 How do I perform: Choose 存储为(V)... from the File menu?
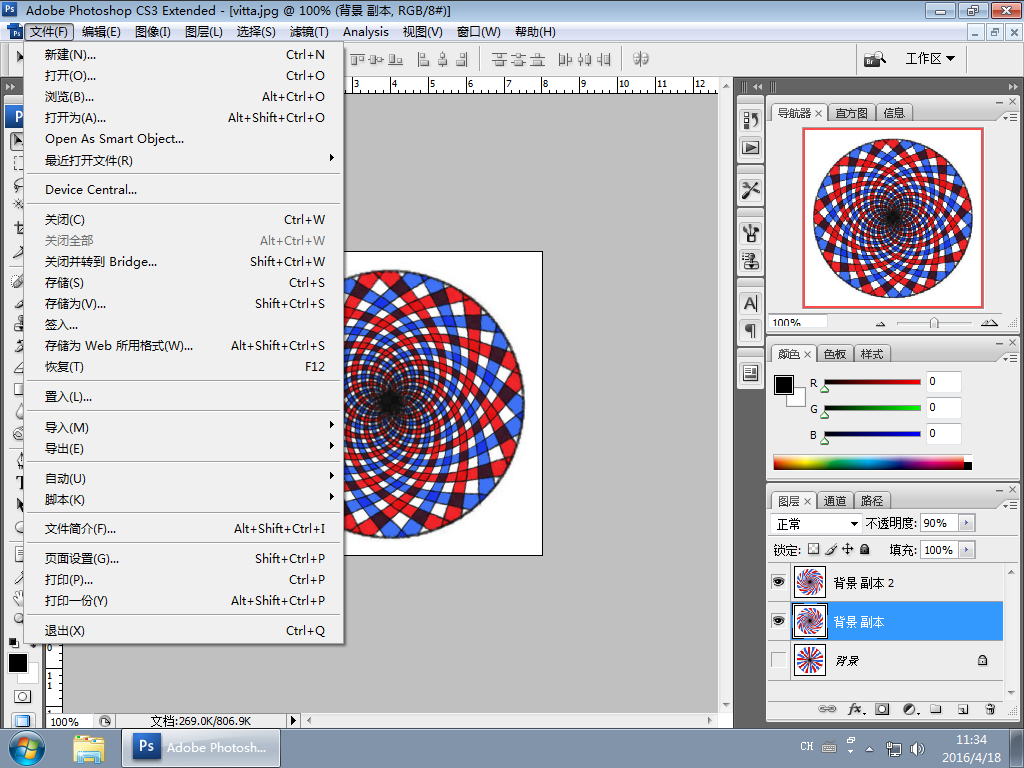tap(75, 304)
